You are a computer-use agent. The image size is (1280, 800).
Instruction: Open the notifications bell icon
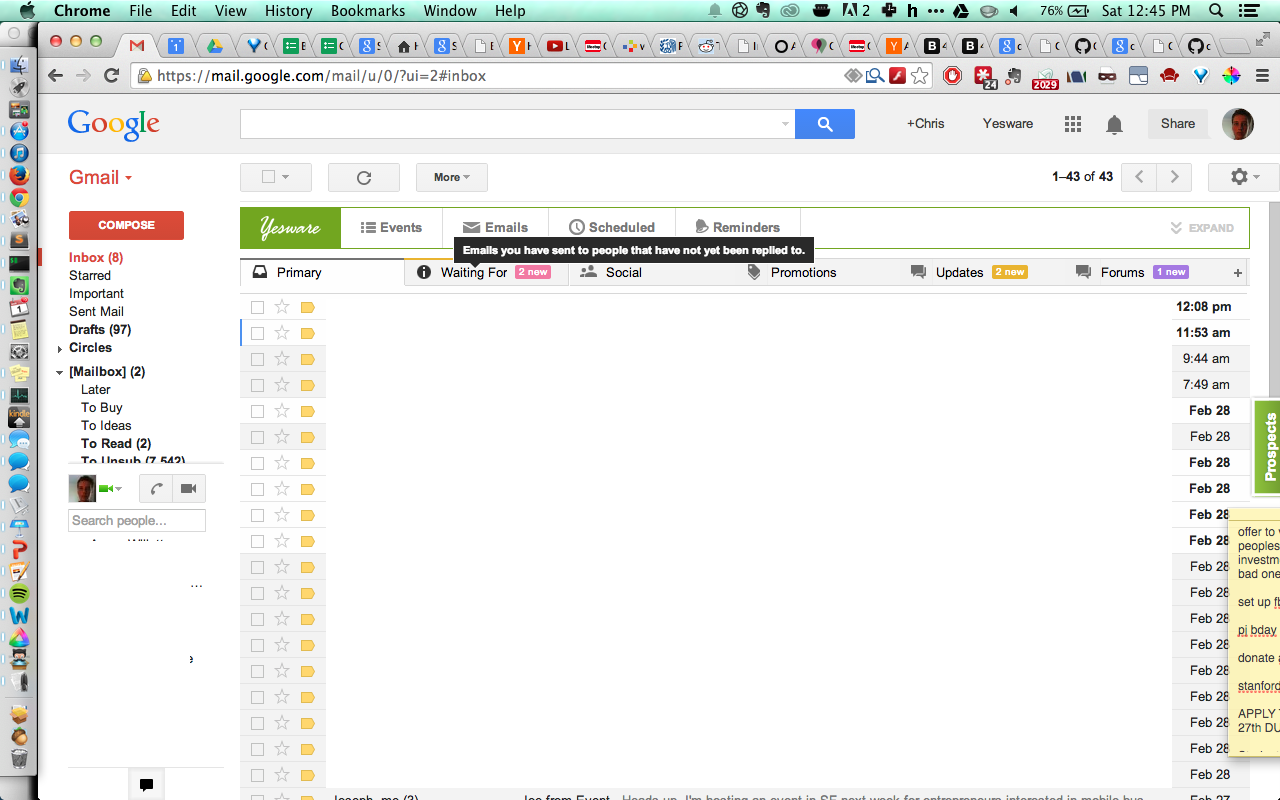point(1114,124)
